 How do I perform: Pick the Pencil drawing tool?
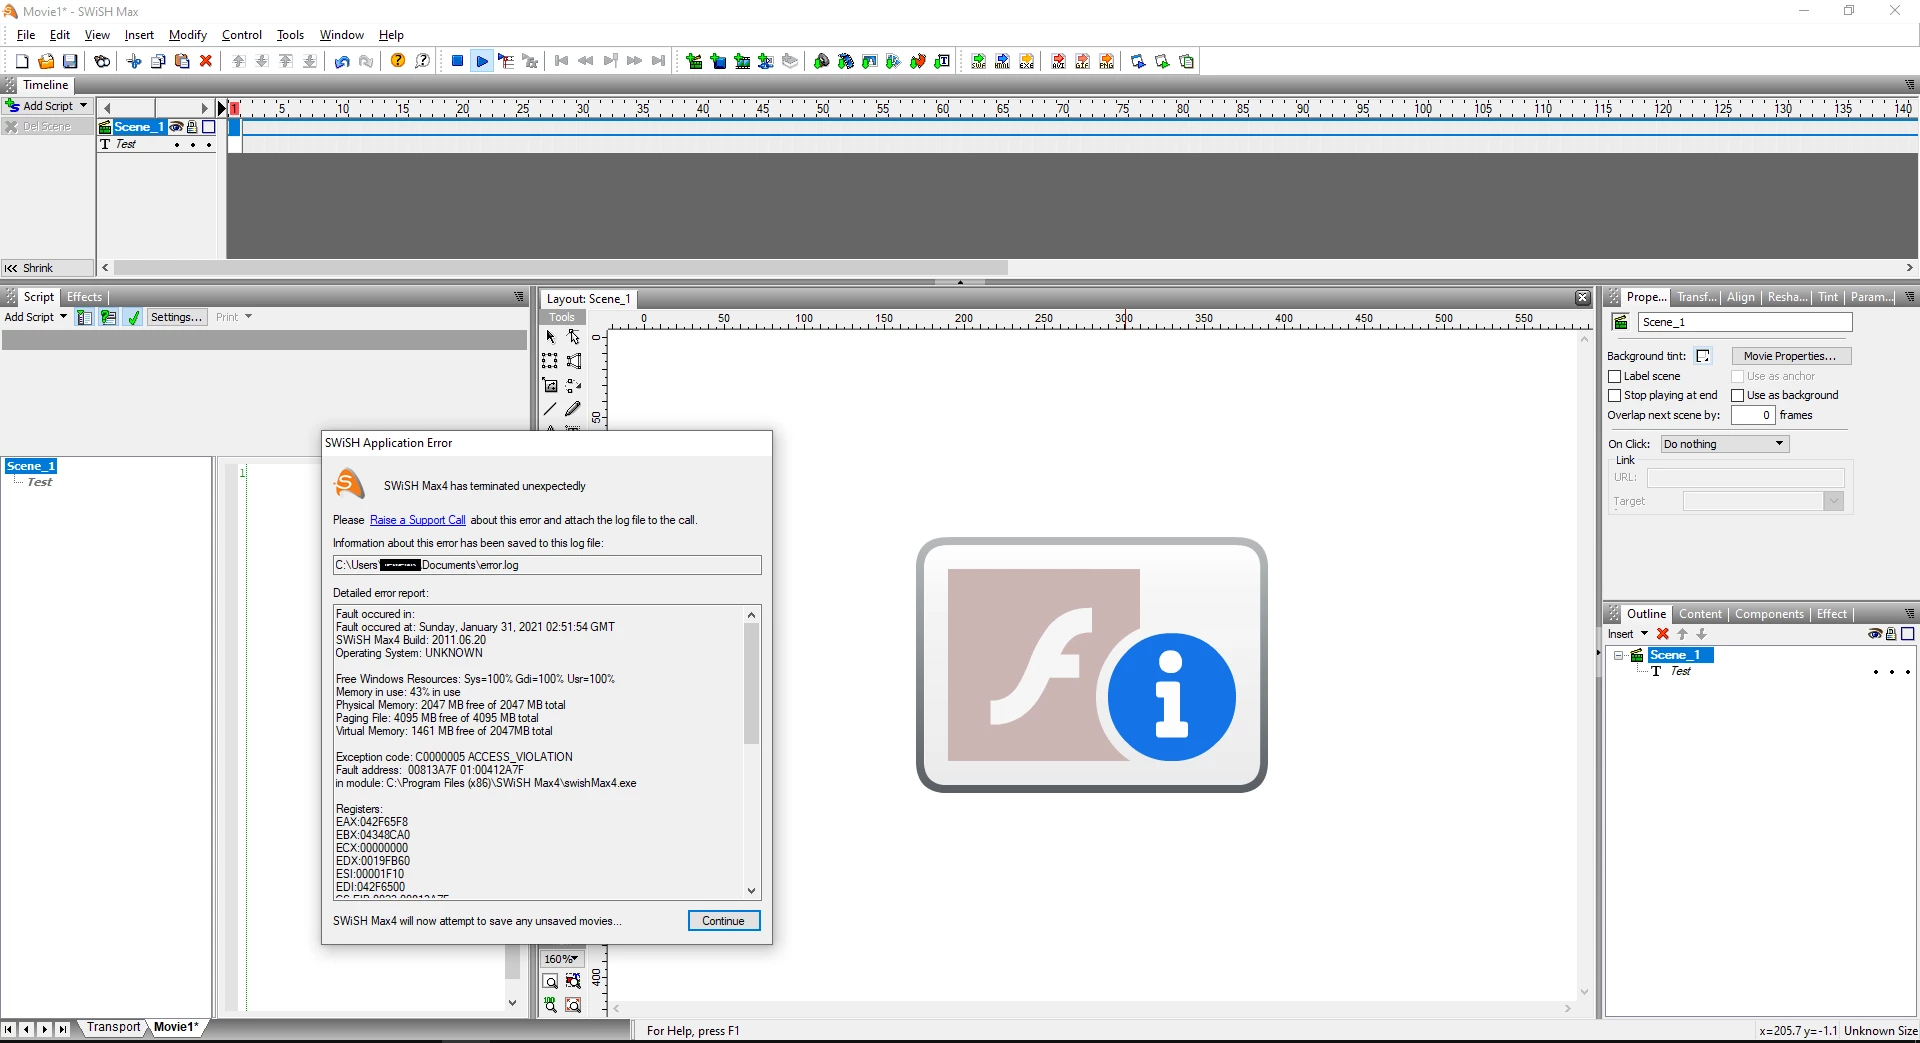point(573,409)
